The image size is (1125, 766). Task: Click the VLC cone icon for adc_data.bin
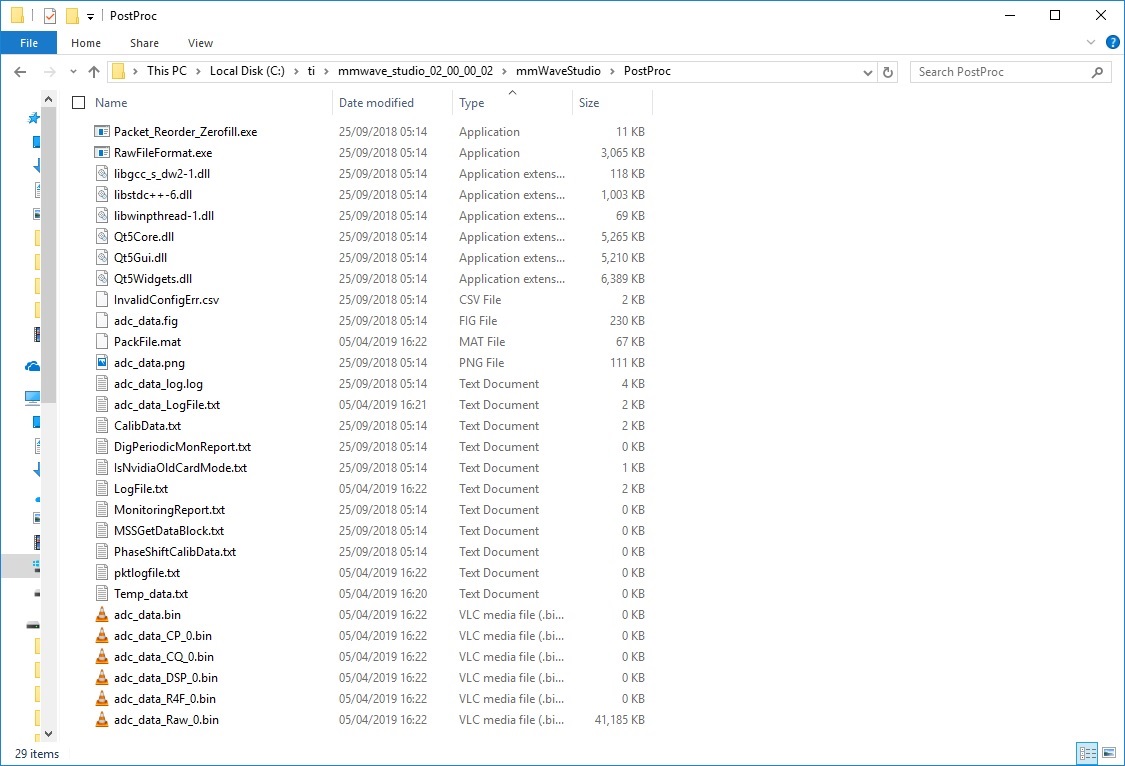click(102, 615)
